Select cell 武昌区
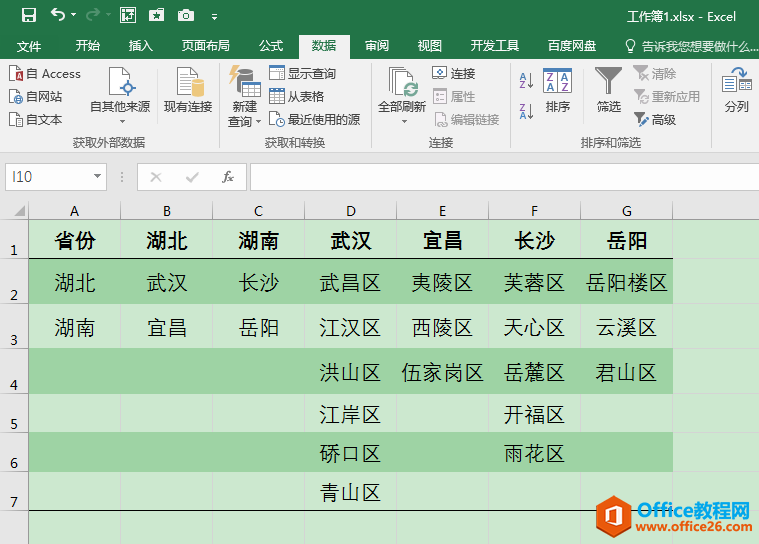Viewport: 759px width, 544px height. [350, 282]
